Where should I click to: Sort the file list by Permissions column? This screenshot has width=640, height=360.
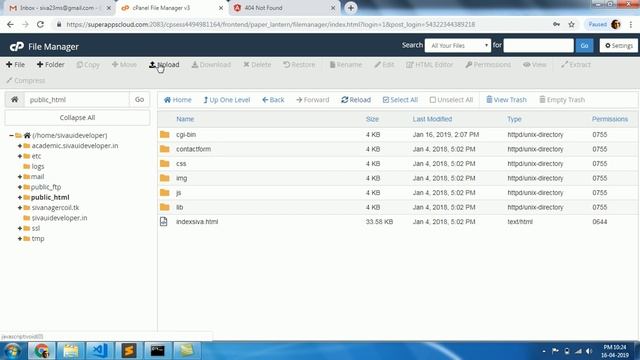coord(610,119)
